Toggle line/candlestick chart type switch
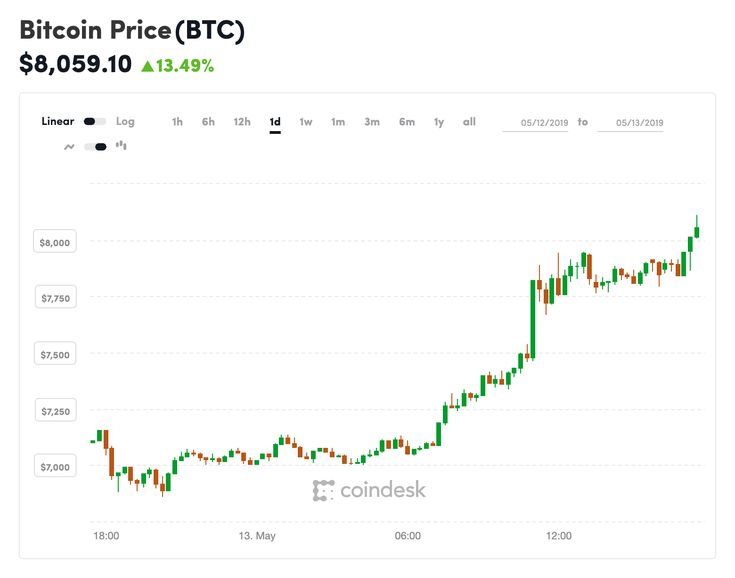This screenshot has width=735, height=578. [95, 146]
